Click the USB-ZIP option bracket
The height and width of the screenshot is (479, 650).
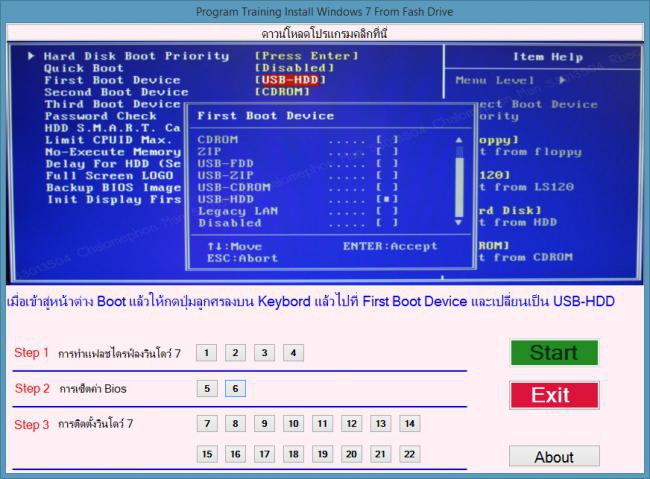click(387, 175)
